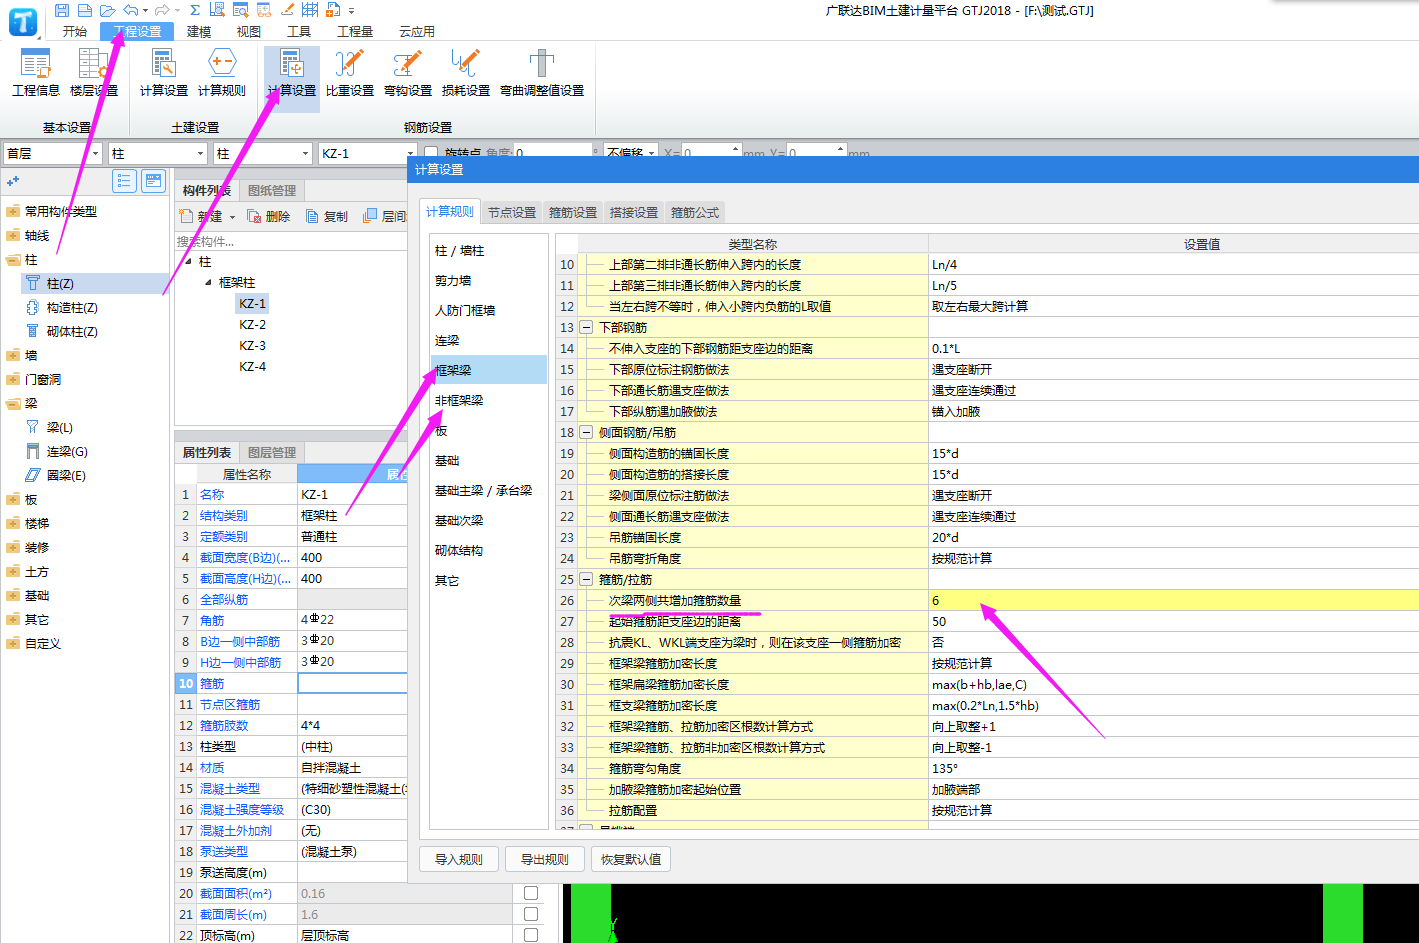Switch to the 箍筋设置 tab

[573, 212]
